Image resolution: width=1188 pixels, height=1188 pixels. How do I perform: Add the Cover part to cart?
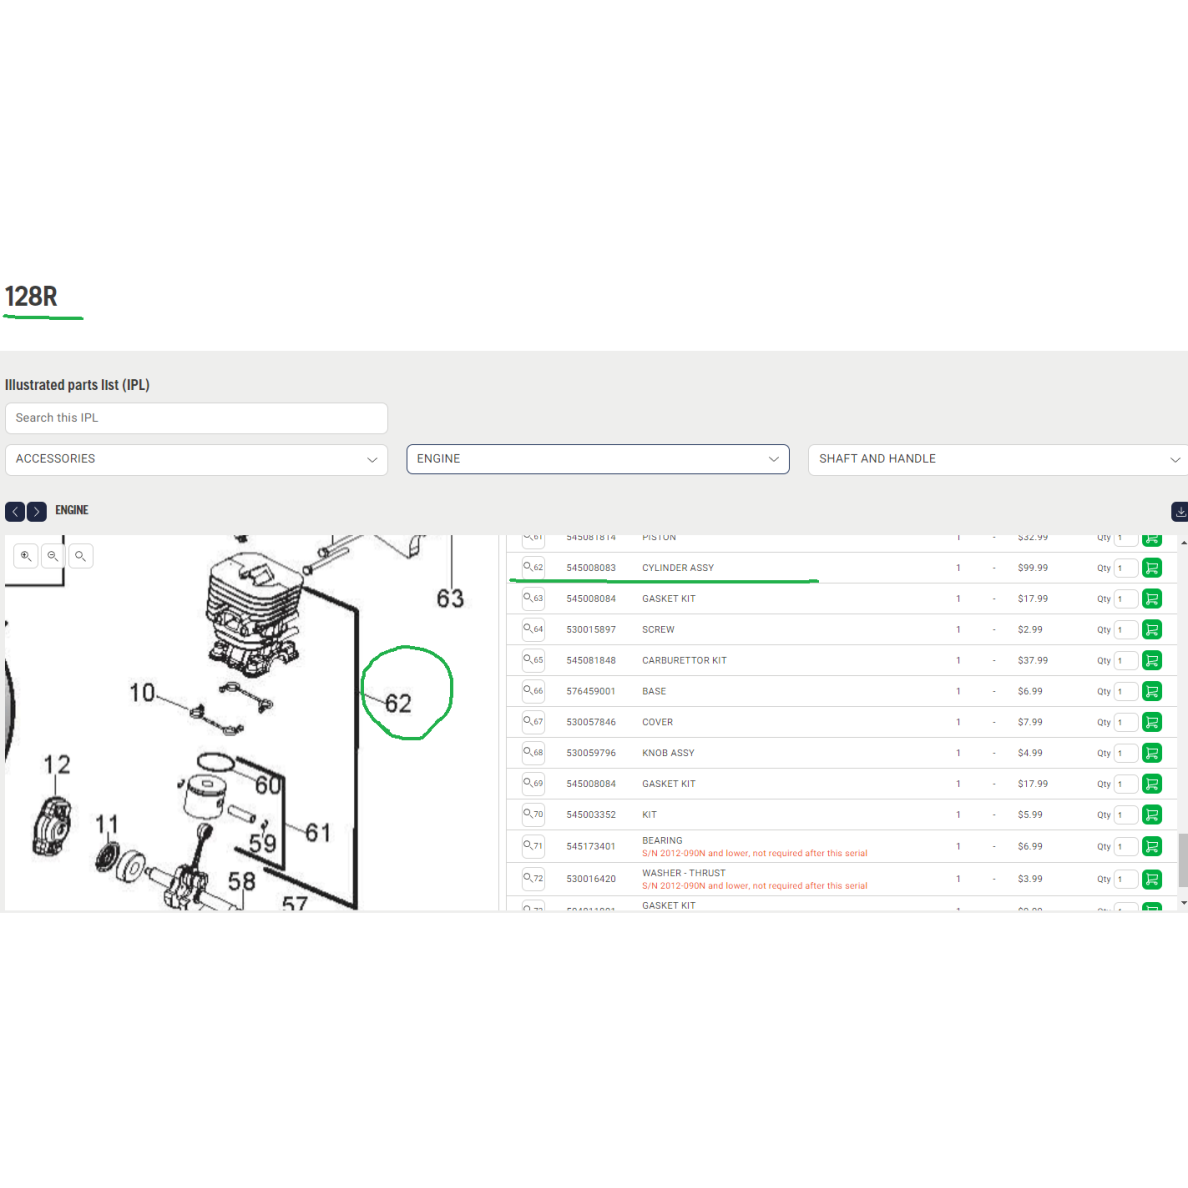[x=1152, y=722]
